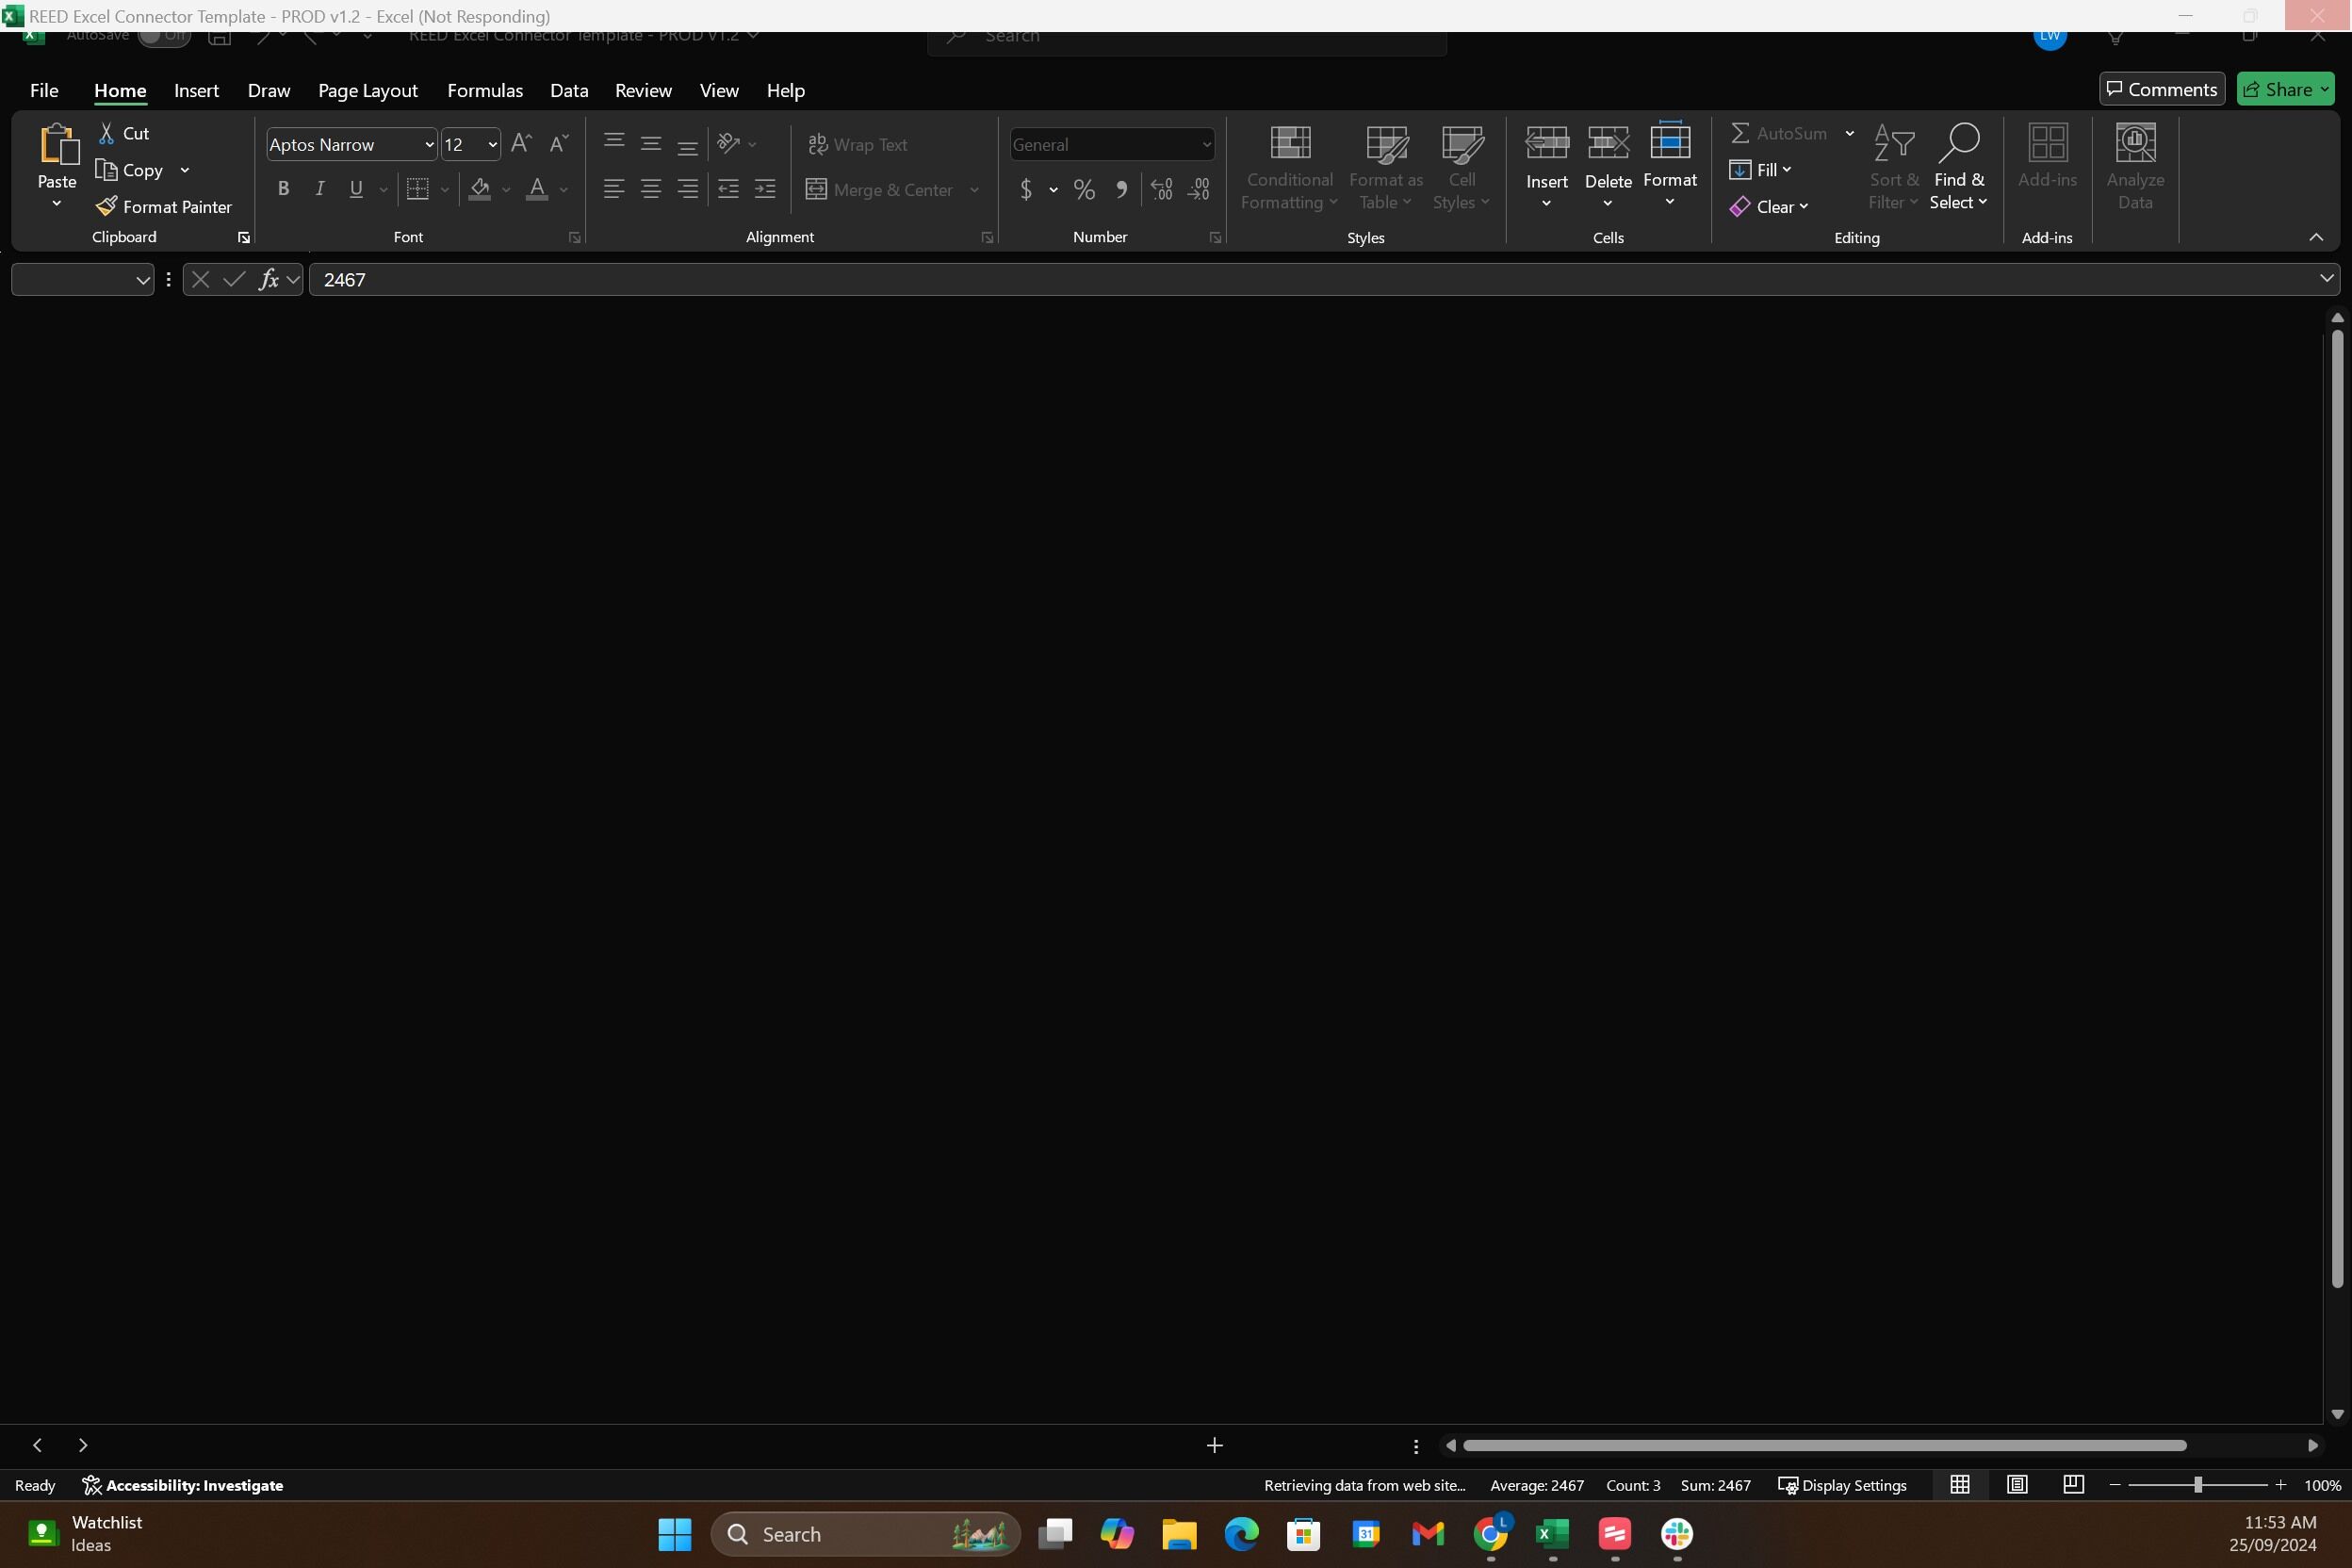Click Increase Indent icon
This screenshot has width=2352, height=1568.
pyautogui.click(x=765, y=189)
